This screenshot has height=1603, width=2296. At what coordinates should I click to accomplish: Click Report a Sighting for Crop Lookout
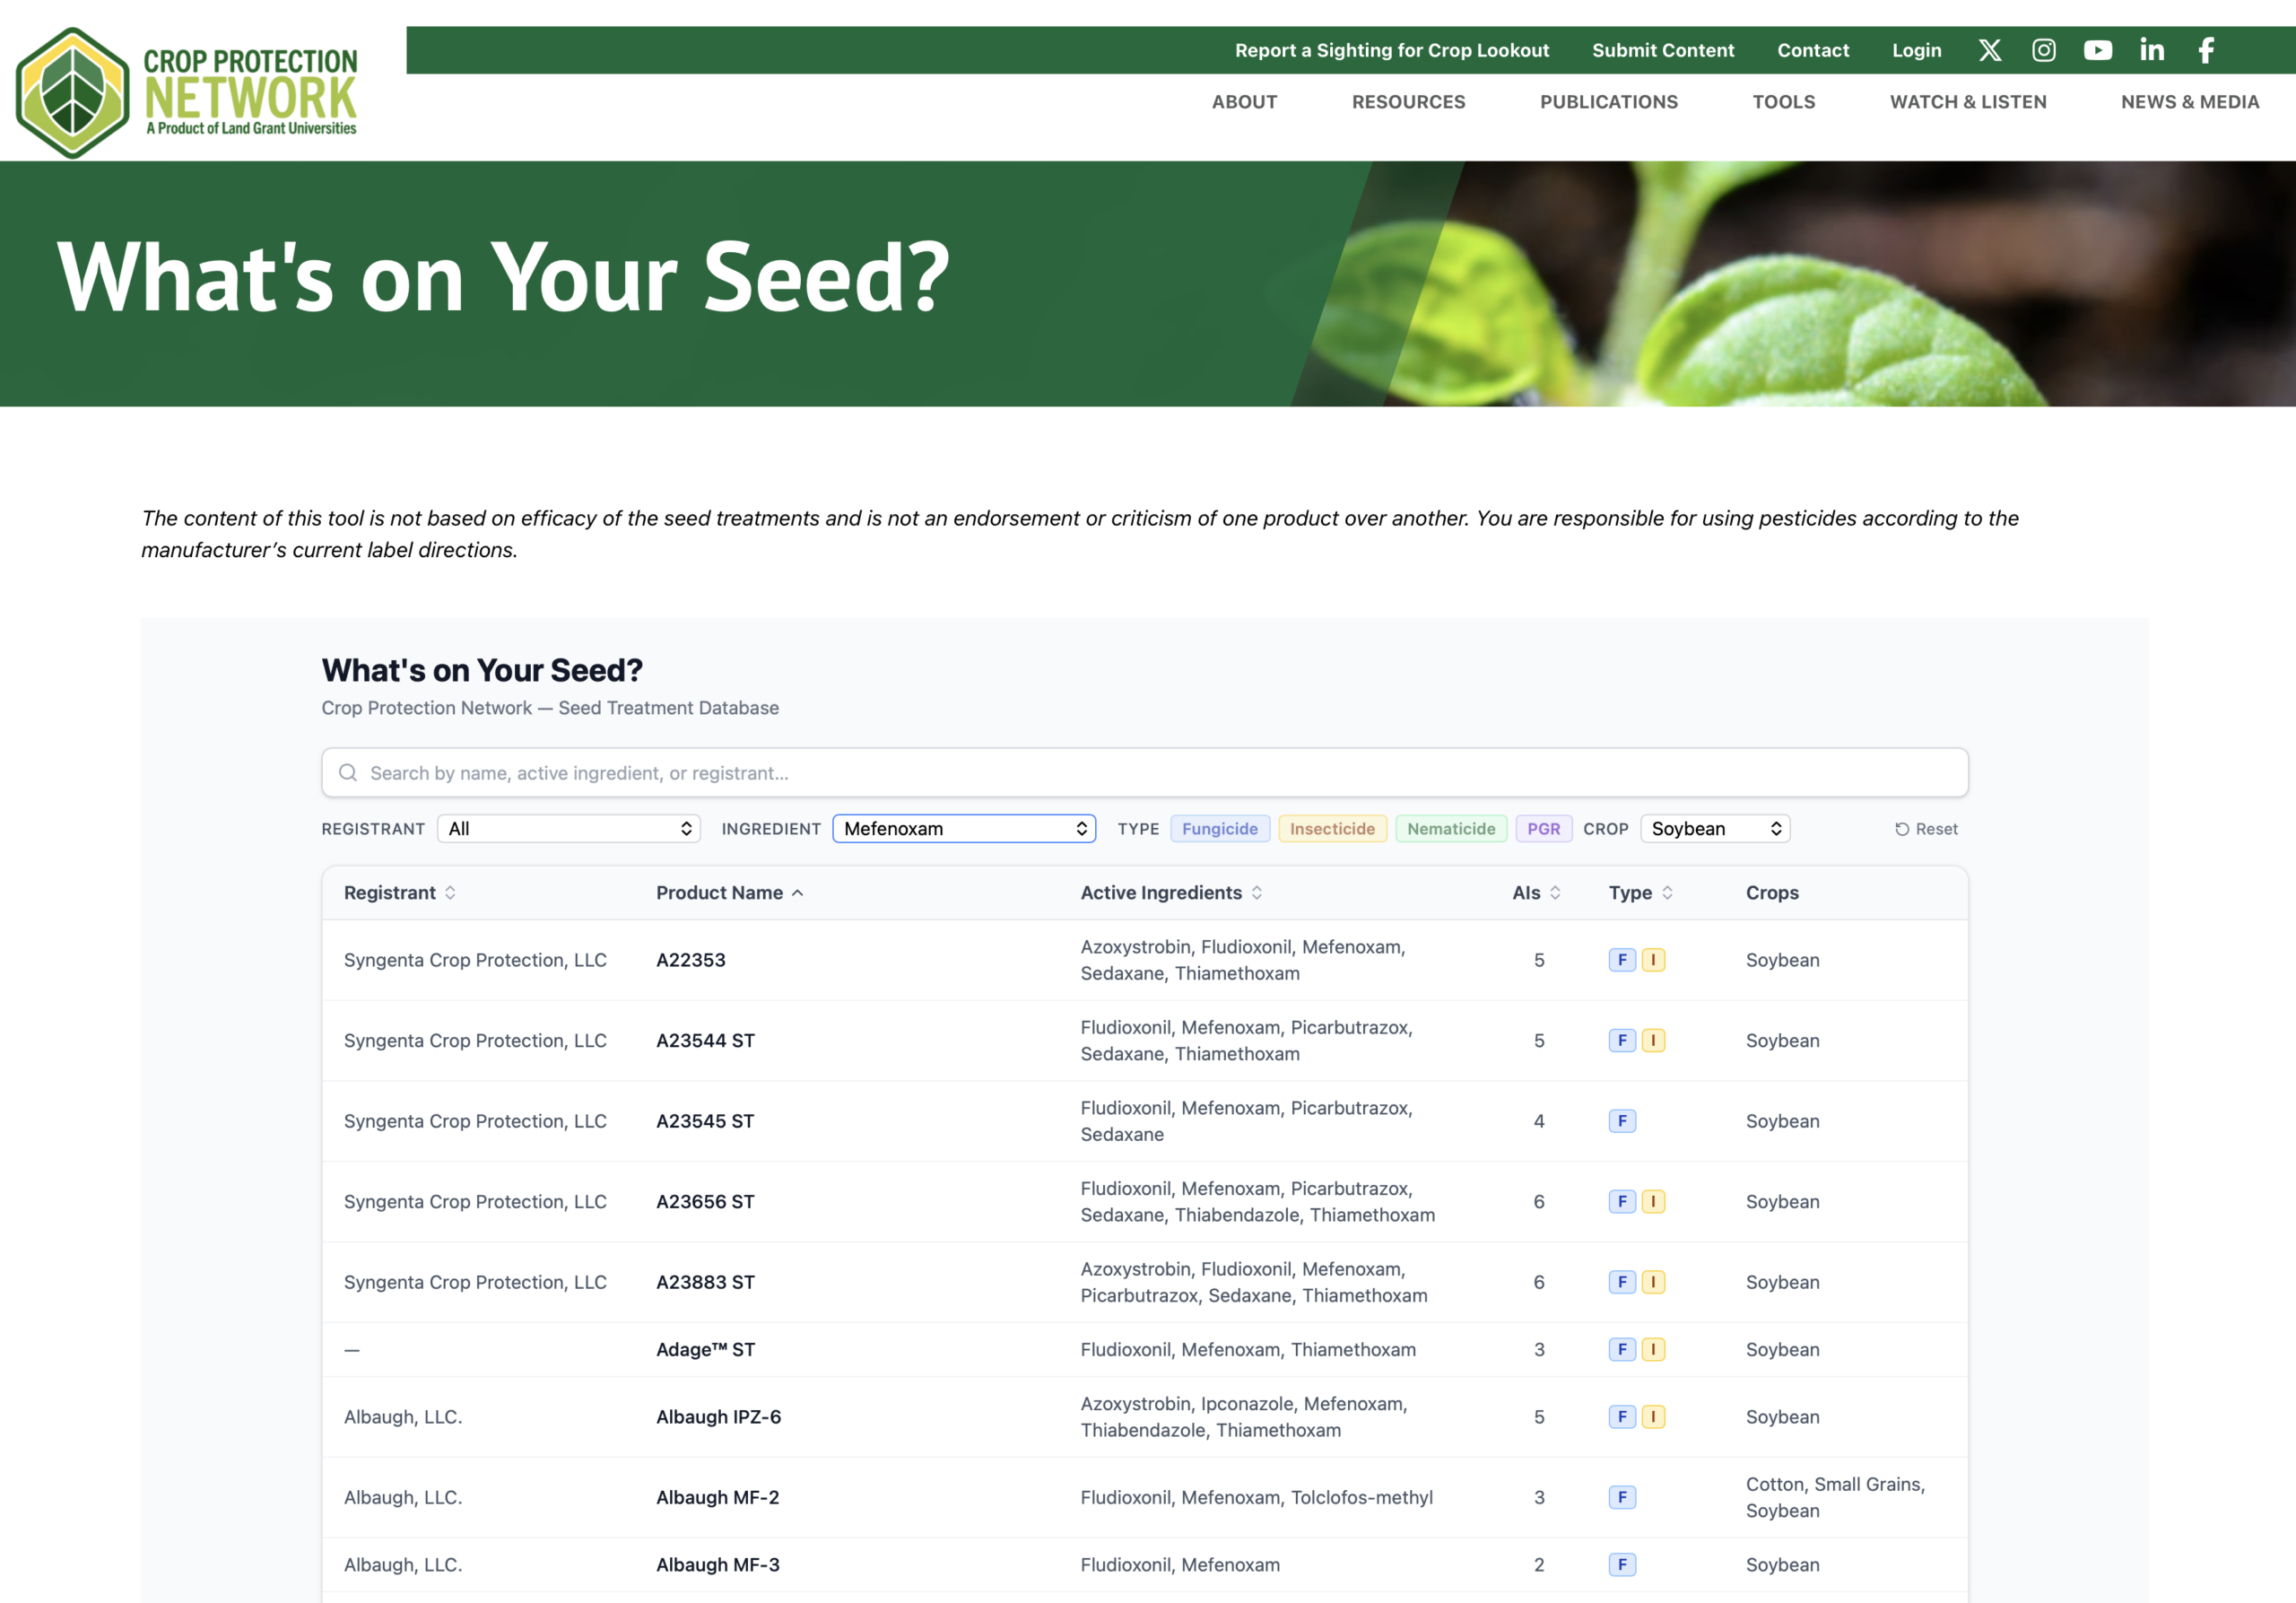(1391, 50)
